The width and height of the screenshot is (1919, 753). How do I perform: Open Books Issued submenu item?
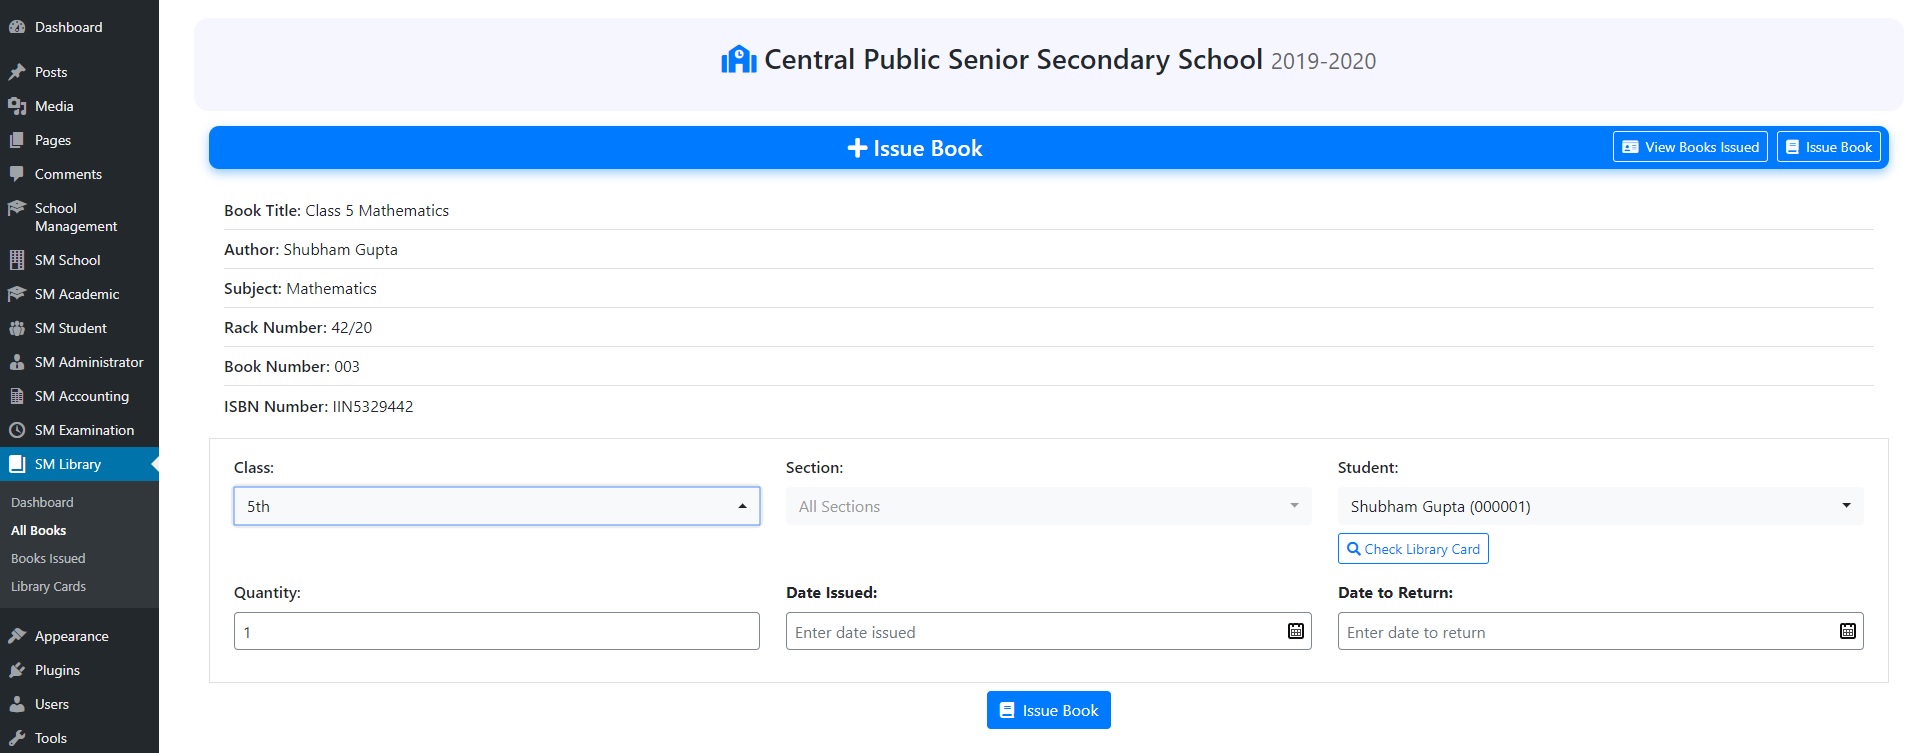pos(48,558)
